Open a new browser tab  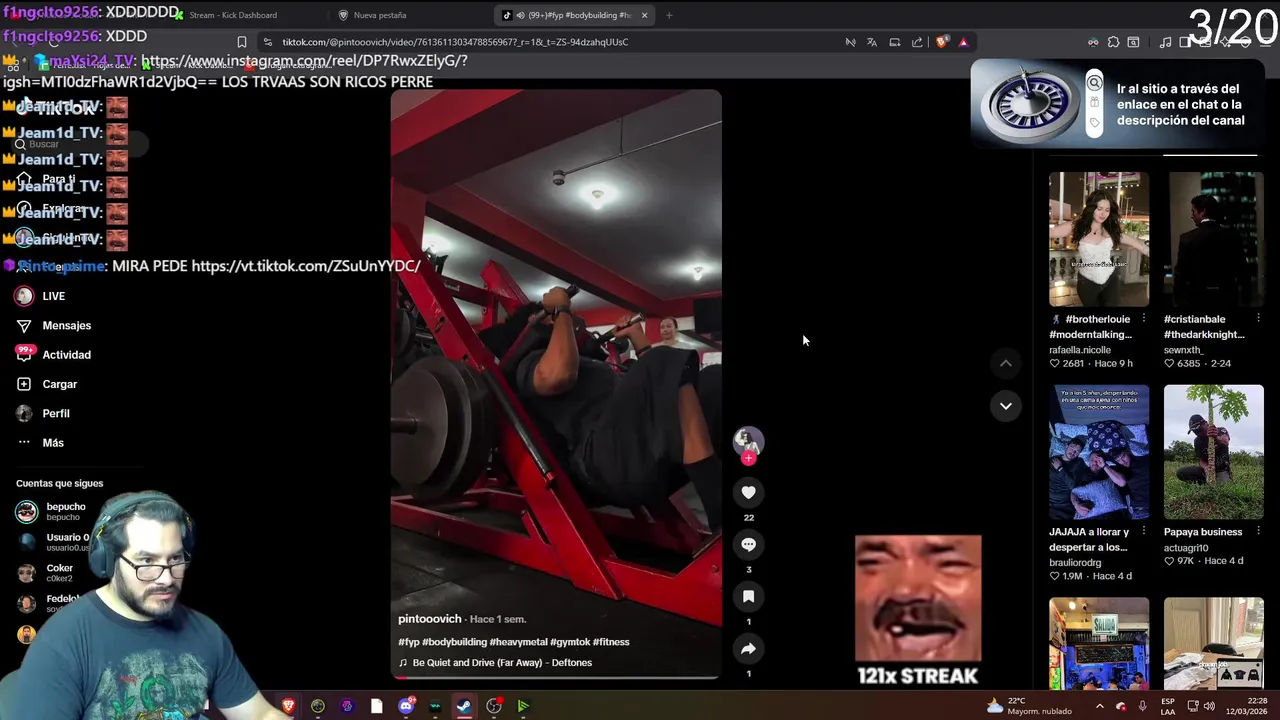[669, 15]
